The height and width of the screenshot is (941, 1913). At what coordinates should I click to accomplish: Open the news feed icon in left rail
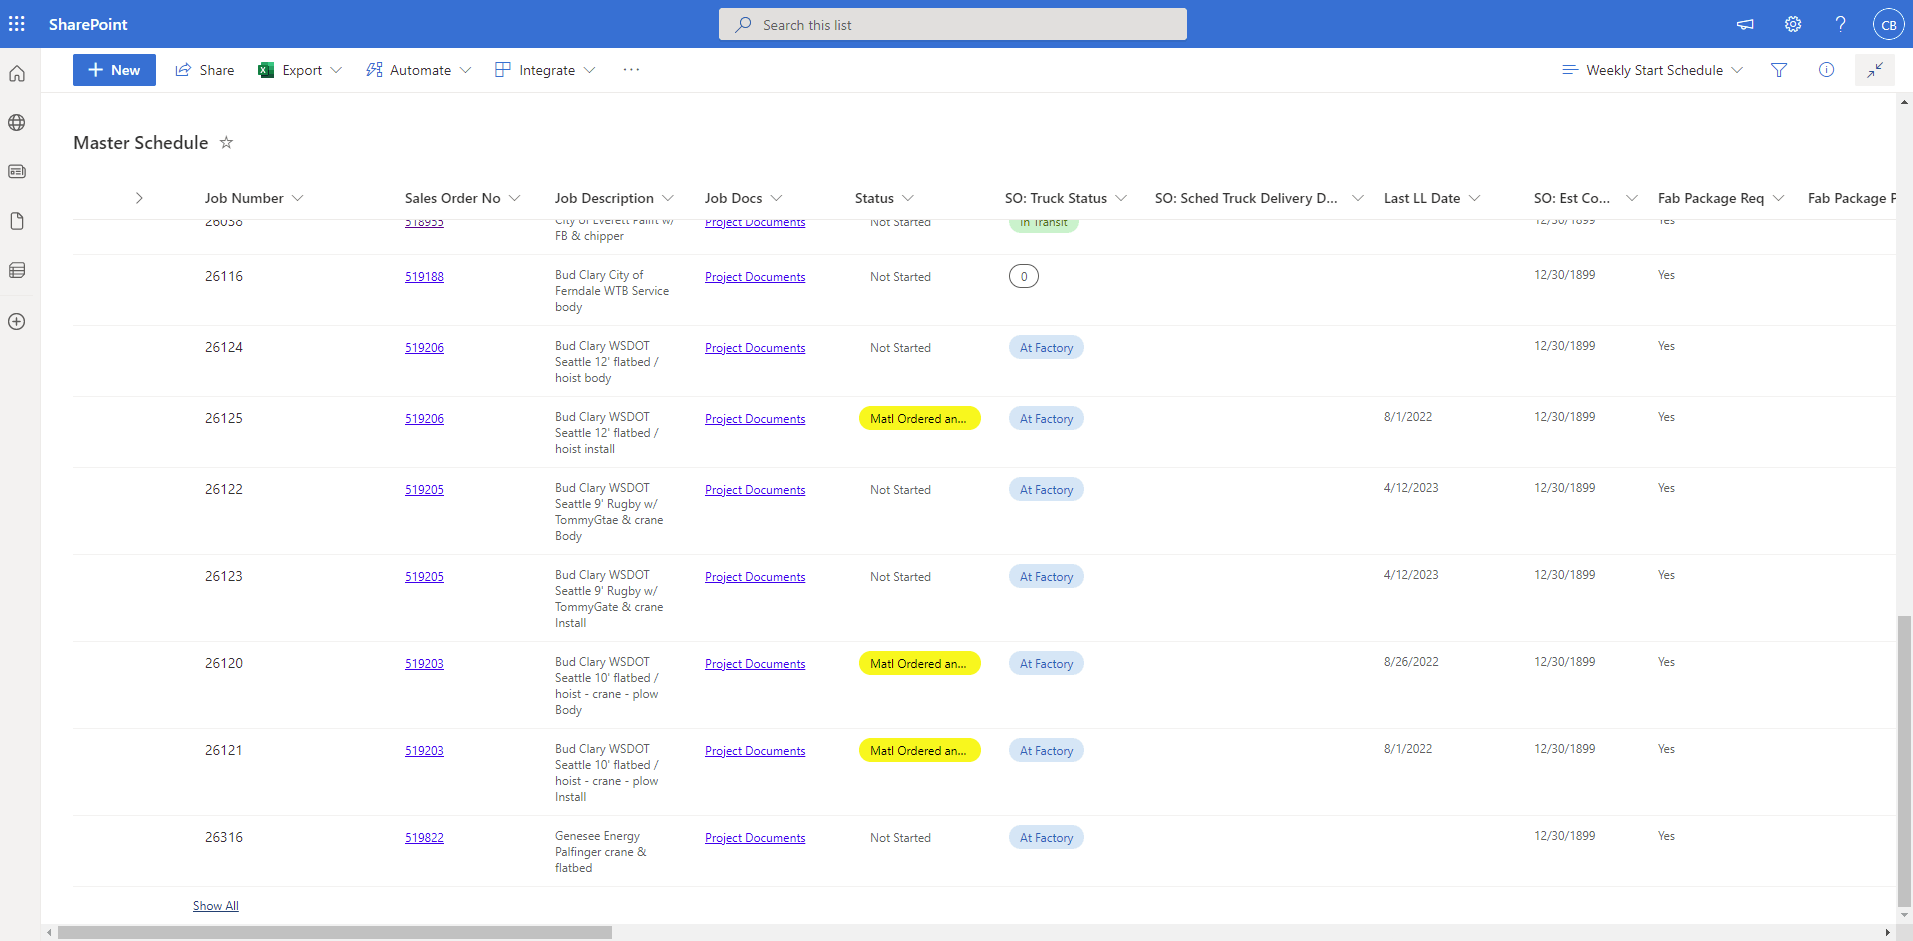pos(17,172)
